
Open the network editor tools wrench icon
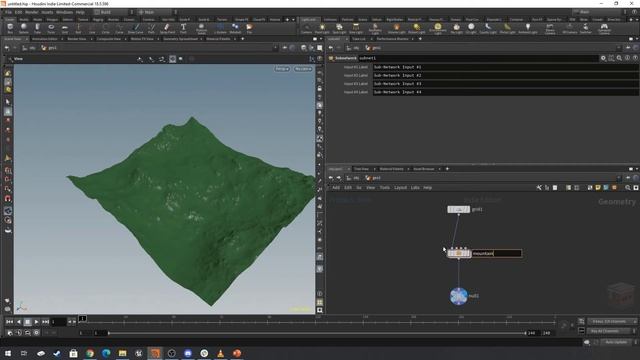coord(539,188)
